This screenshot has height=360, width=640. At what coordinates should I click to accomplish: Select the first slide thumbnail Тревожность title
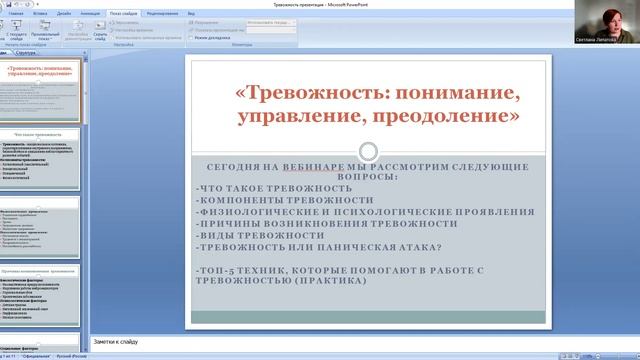(40, 90)
